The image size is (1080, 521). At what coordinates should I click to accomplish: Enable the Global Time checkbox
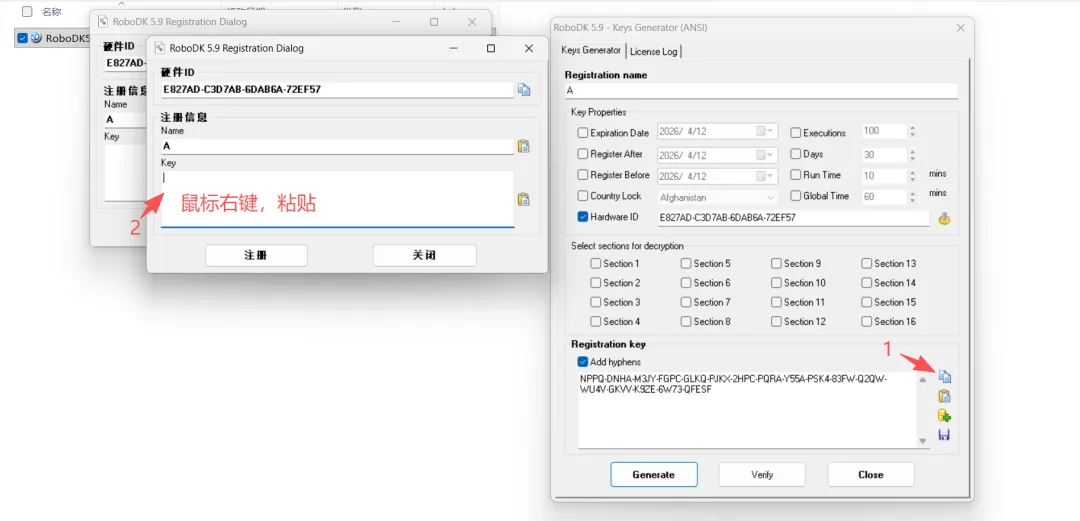(x=796, y=196)
